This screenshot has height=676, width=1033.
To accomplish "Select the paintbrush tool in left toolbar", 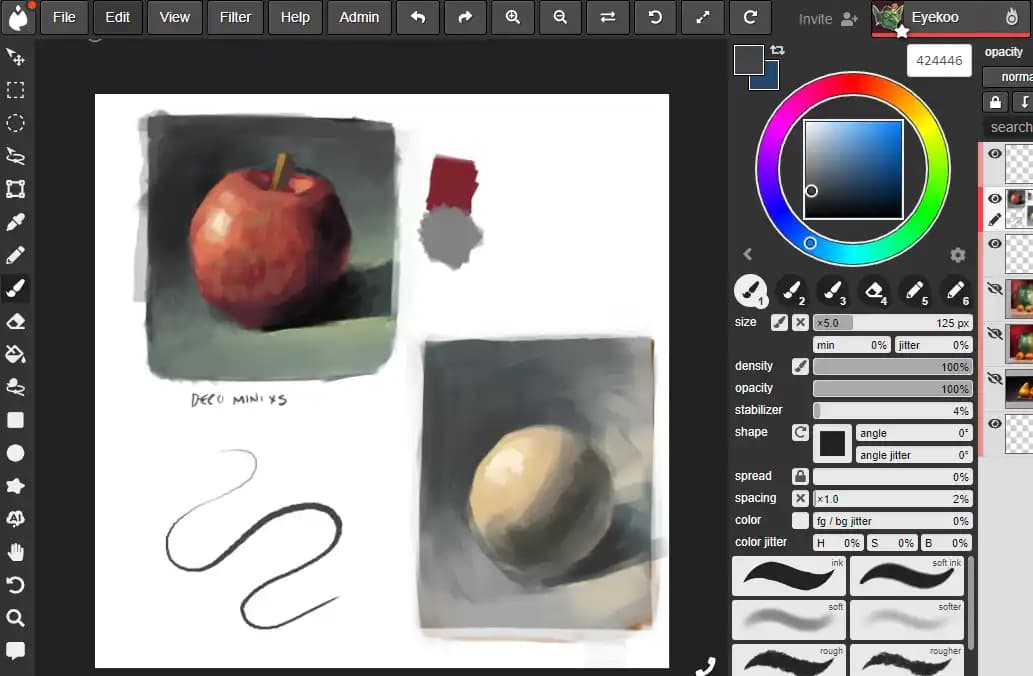I will click(x=15, y=288).
